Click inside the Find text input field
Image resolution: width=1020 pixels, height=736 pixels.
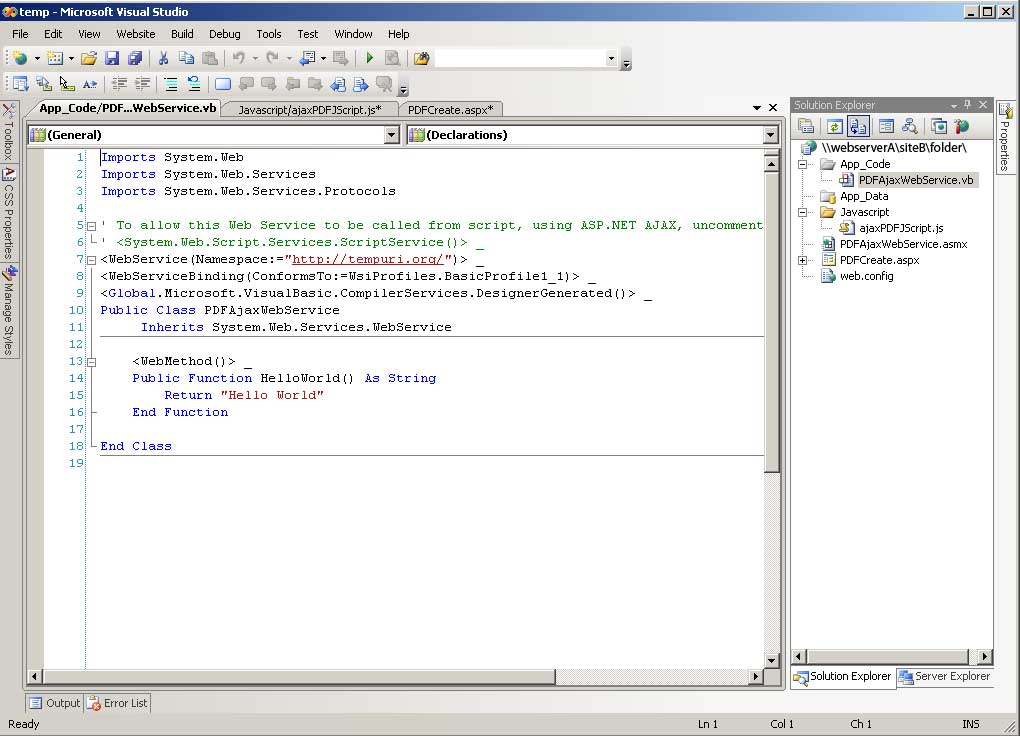tap(519, 59)
